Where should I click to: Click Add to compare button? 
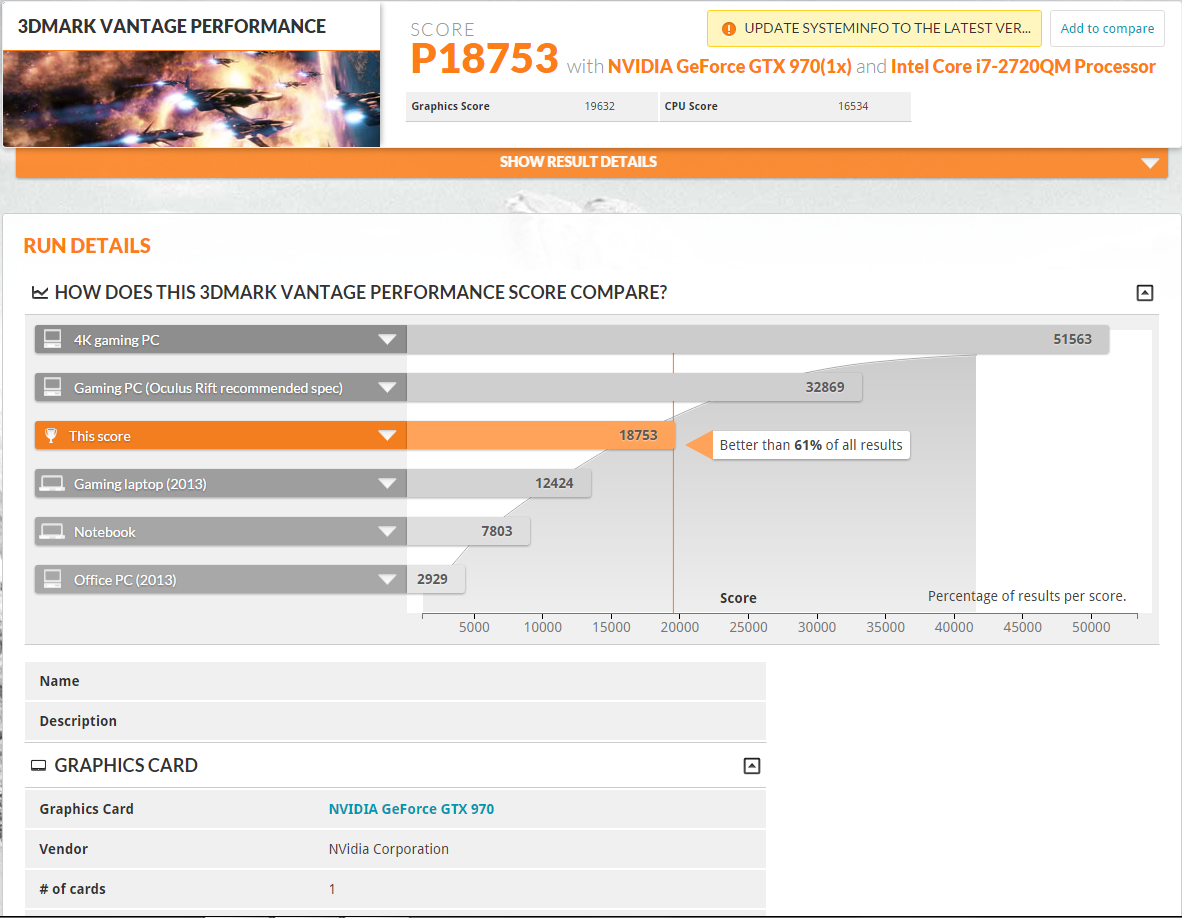click(x=1107, y=29)
